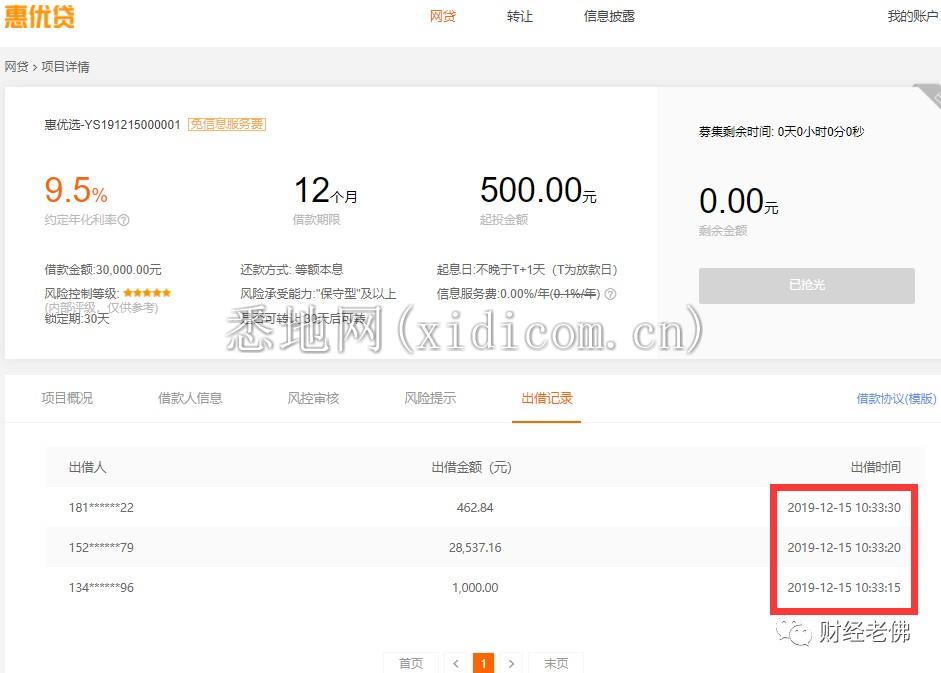The image size is (941, 673).
Task: Select page 1 in the pagination
Action: click(x=483, y=663)
